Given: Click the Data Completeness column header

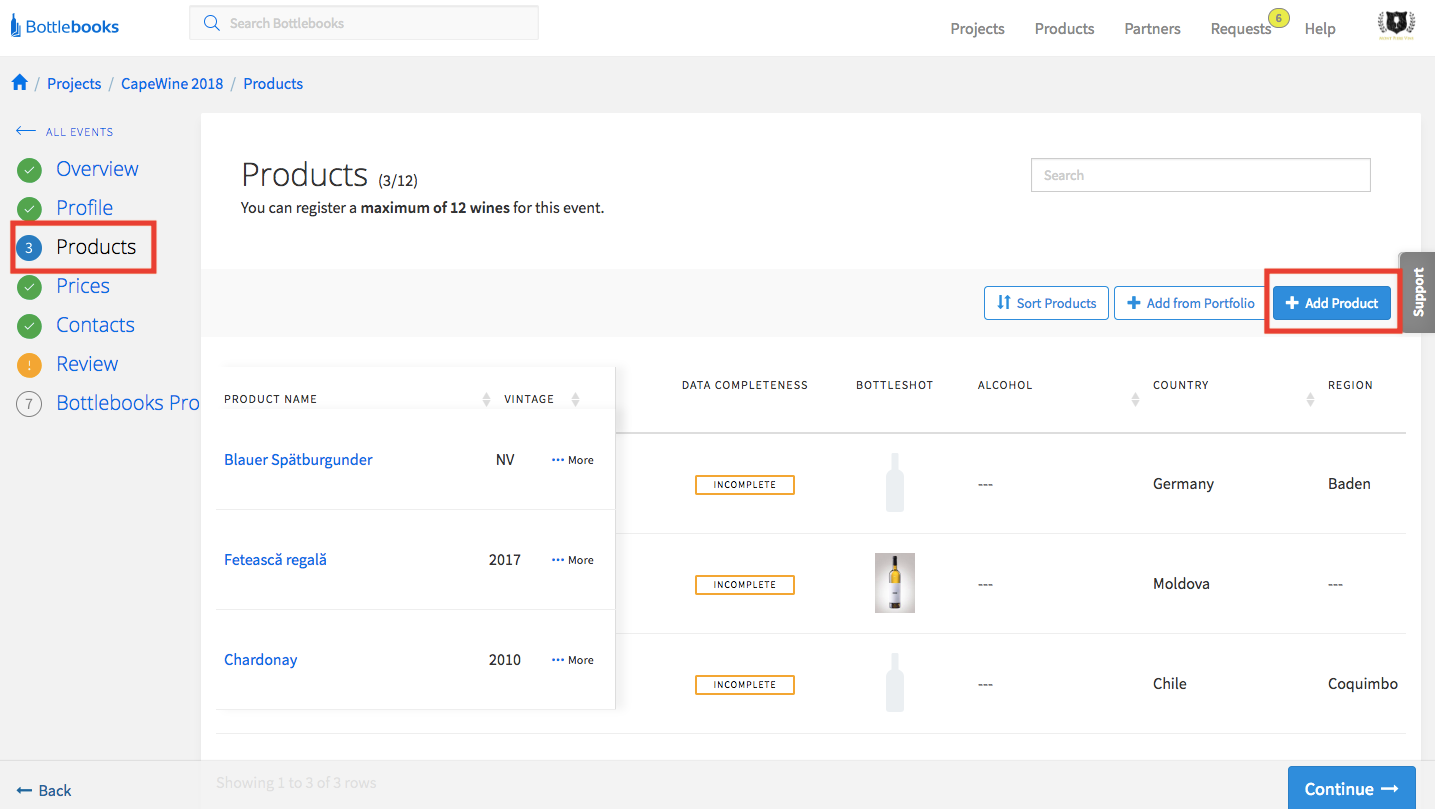Looking at the screenshot, I should pos(745,385).
